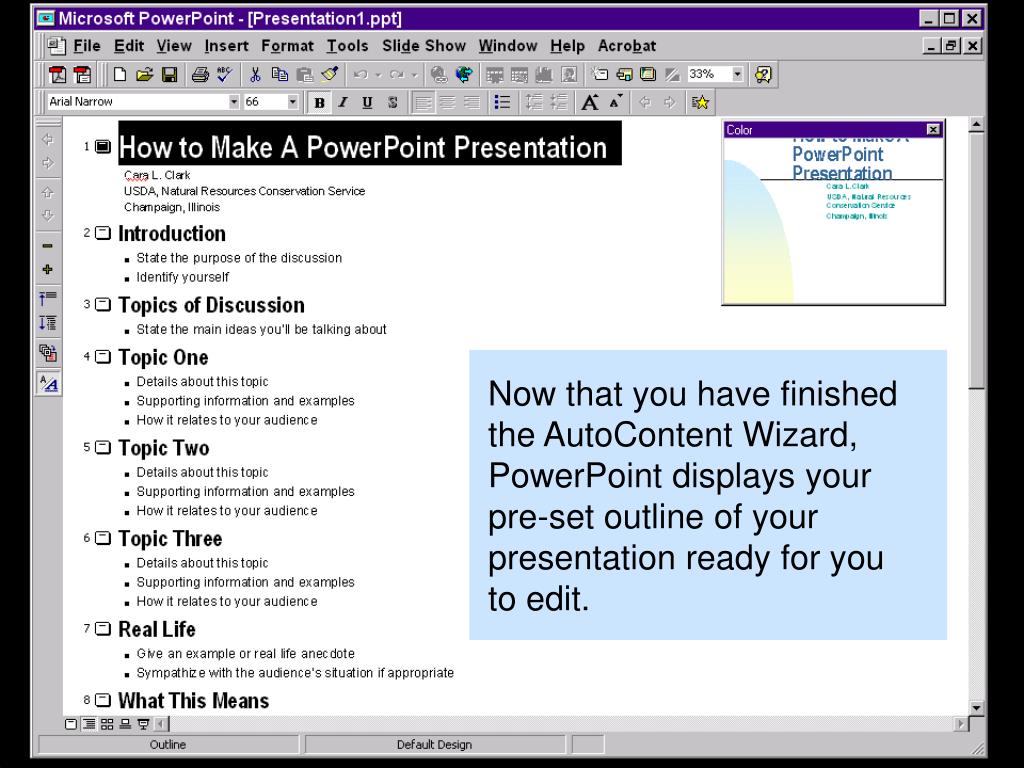The image size is (1024, 768).
Task: Click the Default Design status bar button
Action: click(434, 745)
